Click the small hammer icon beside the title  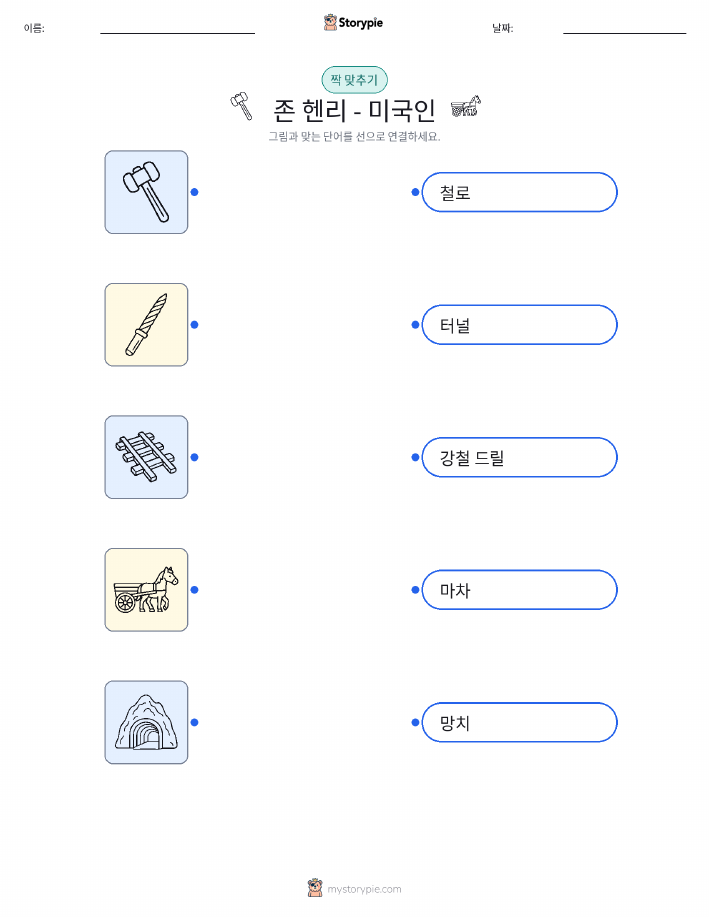(x=242, y=106)
